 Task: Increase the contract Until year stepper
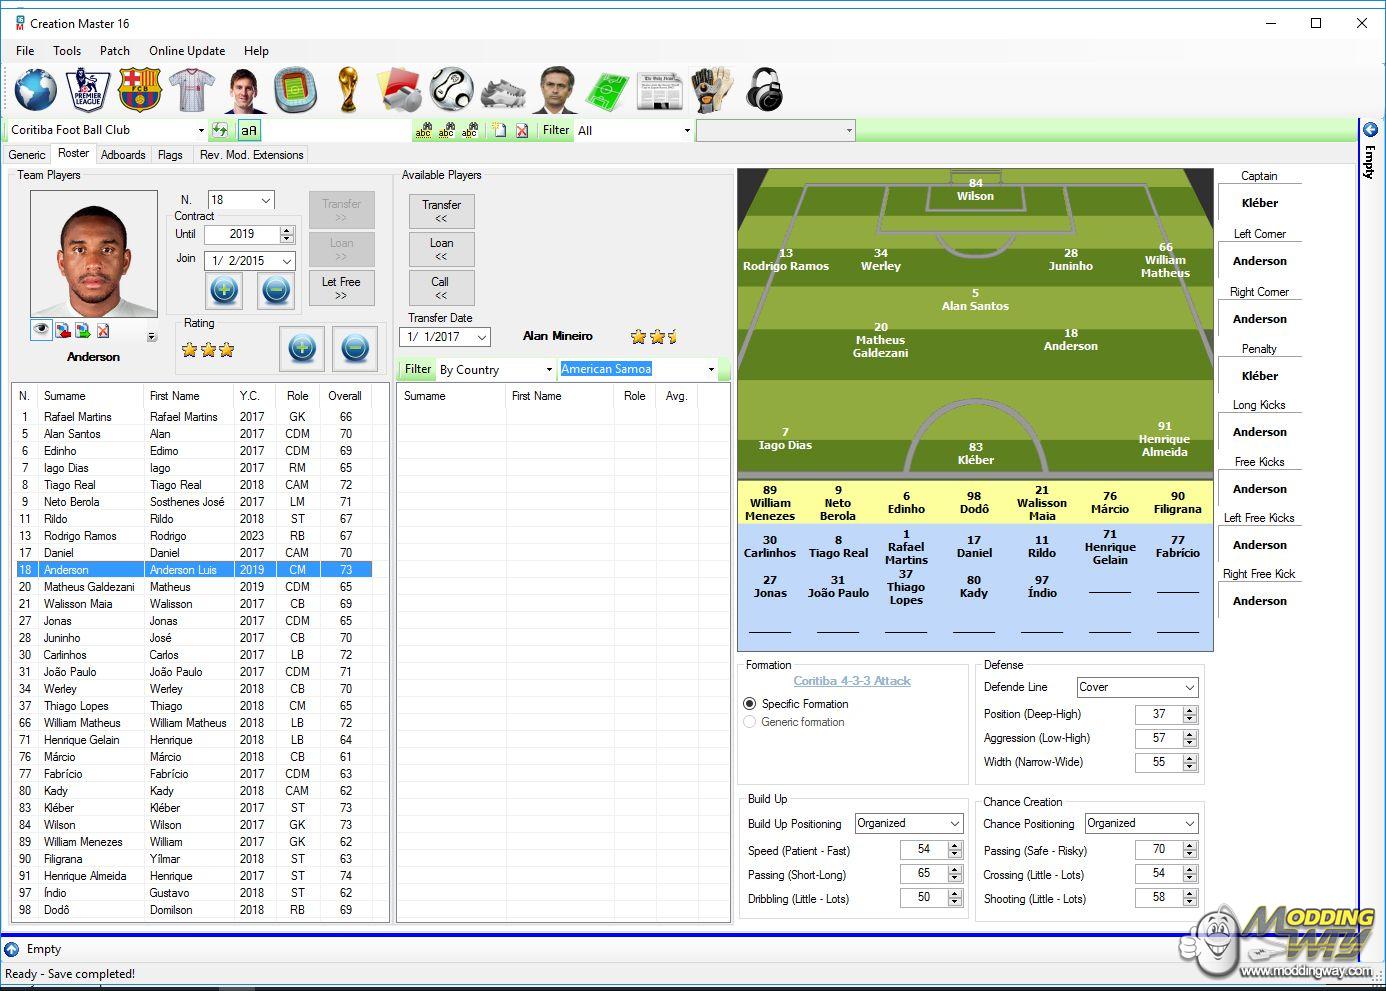(287, 230)
